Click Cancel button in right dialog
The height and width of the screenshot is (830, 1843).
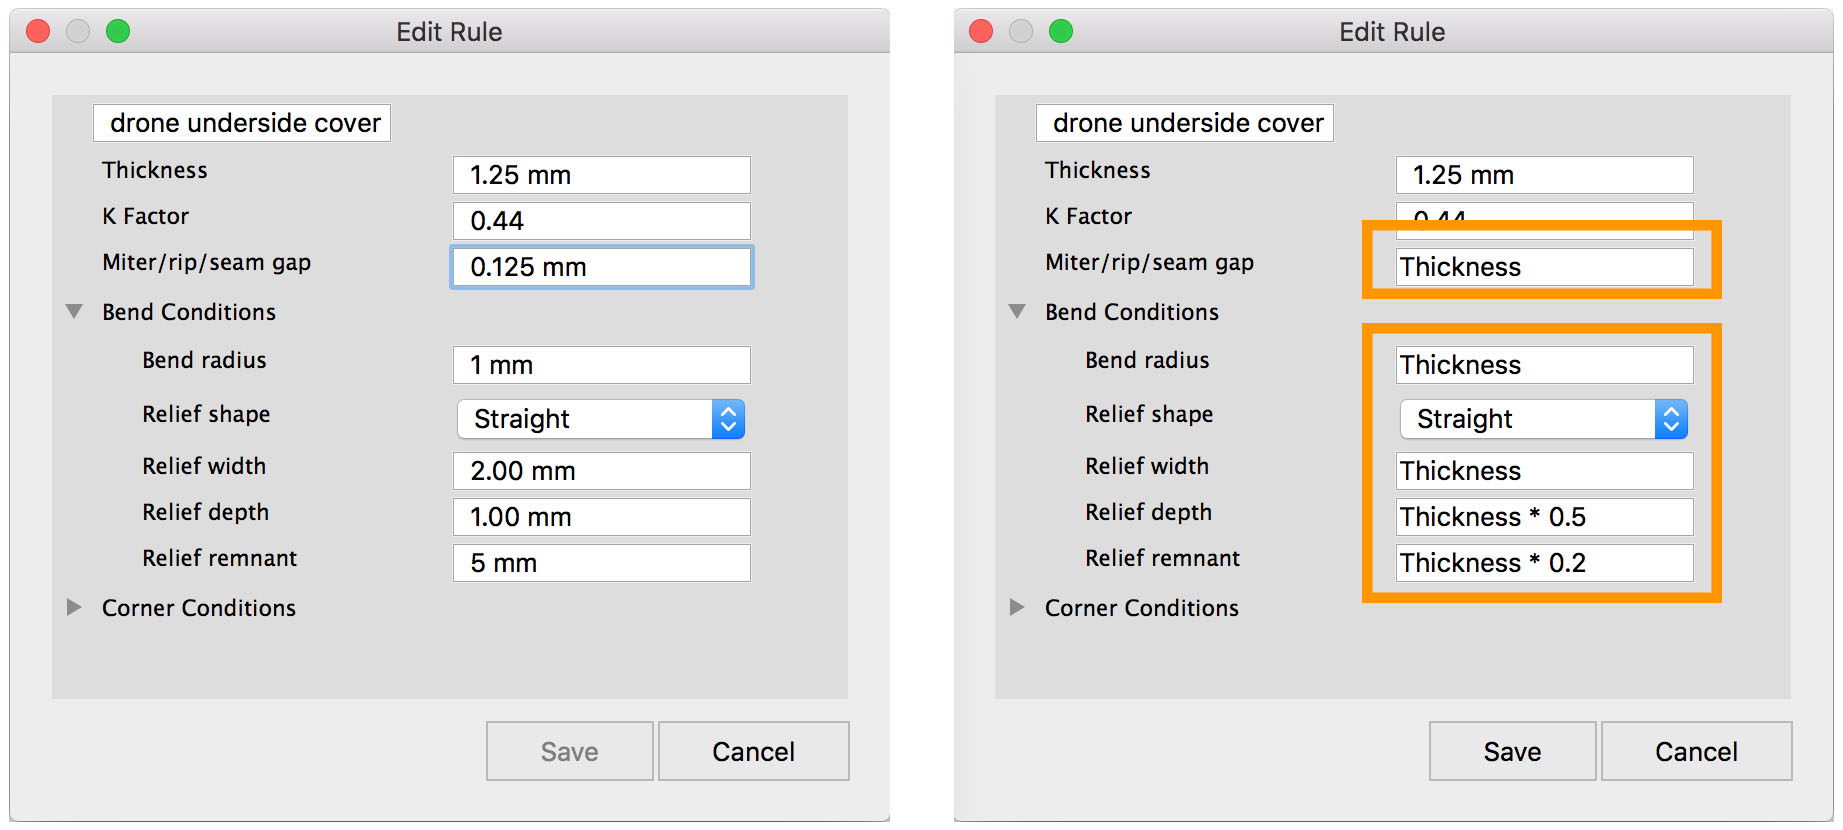coord(1696,751)
